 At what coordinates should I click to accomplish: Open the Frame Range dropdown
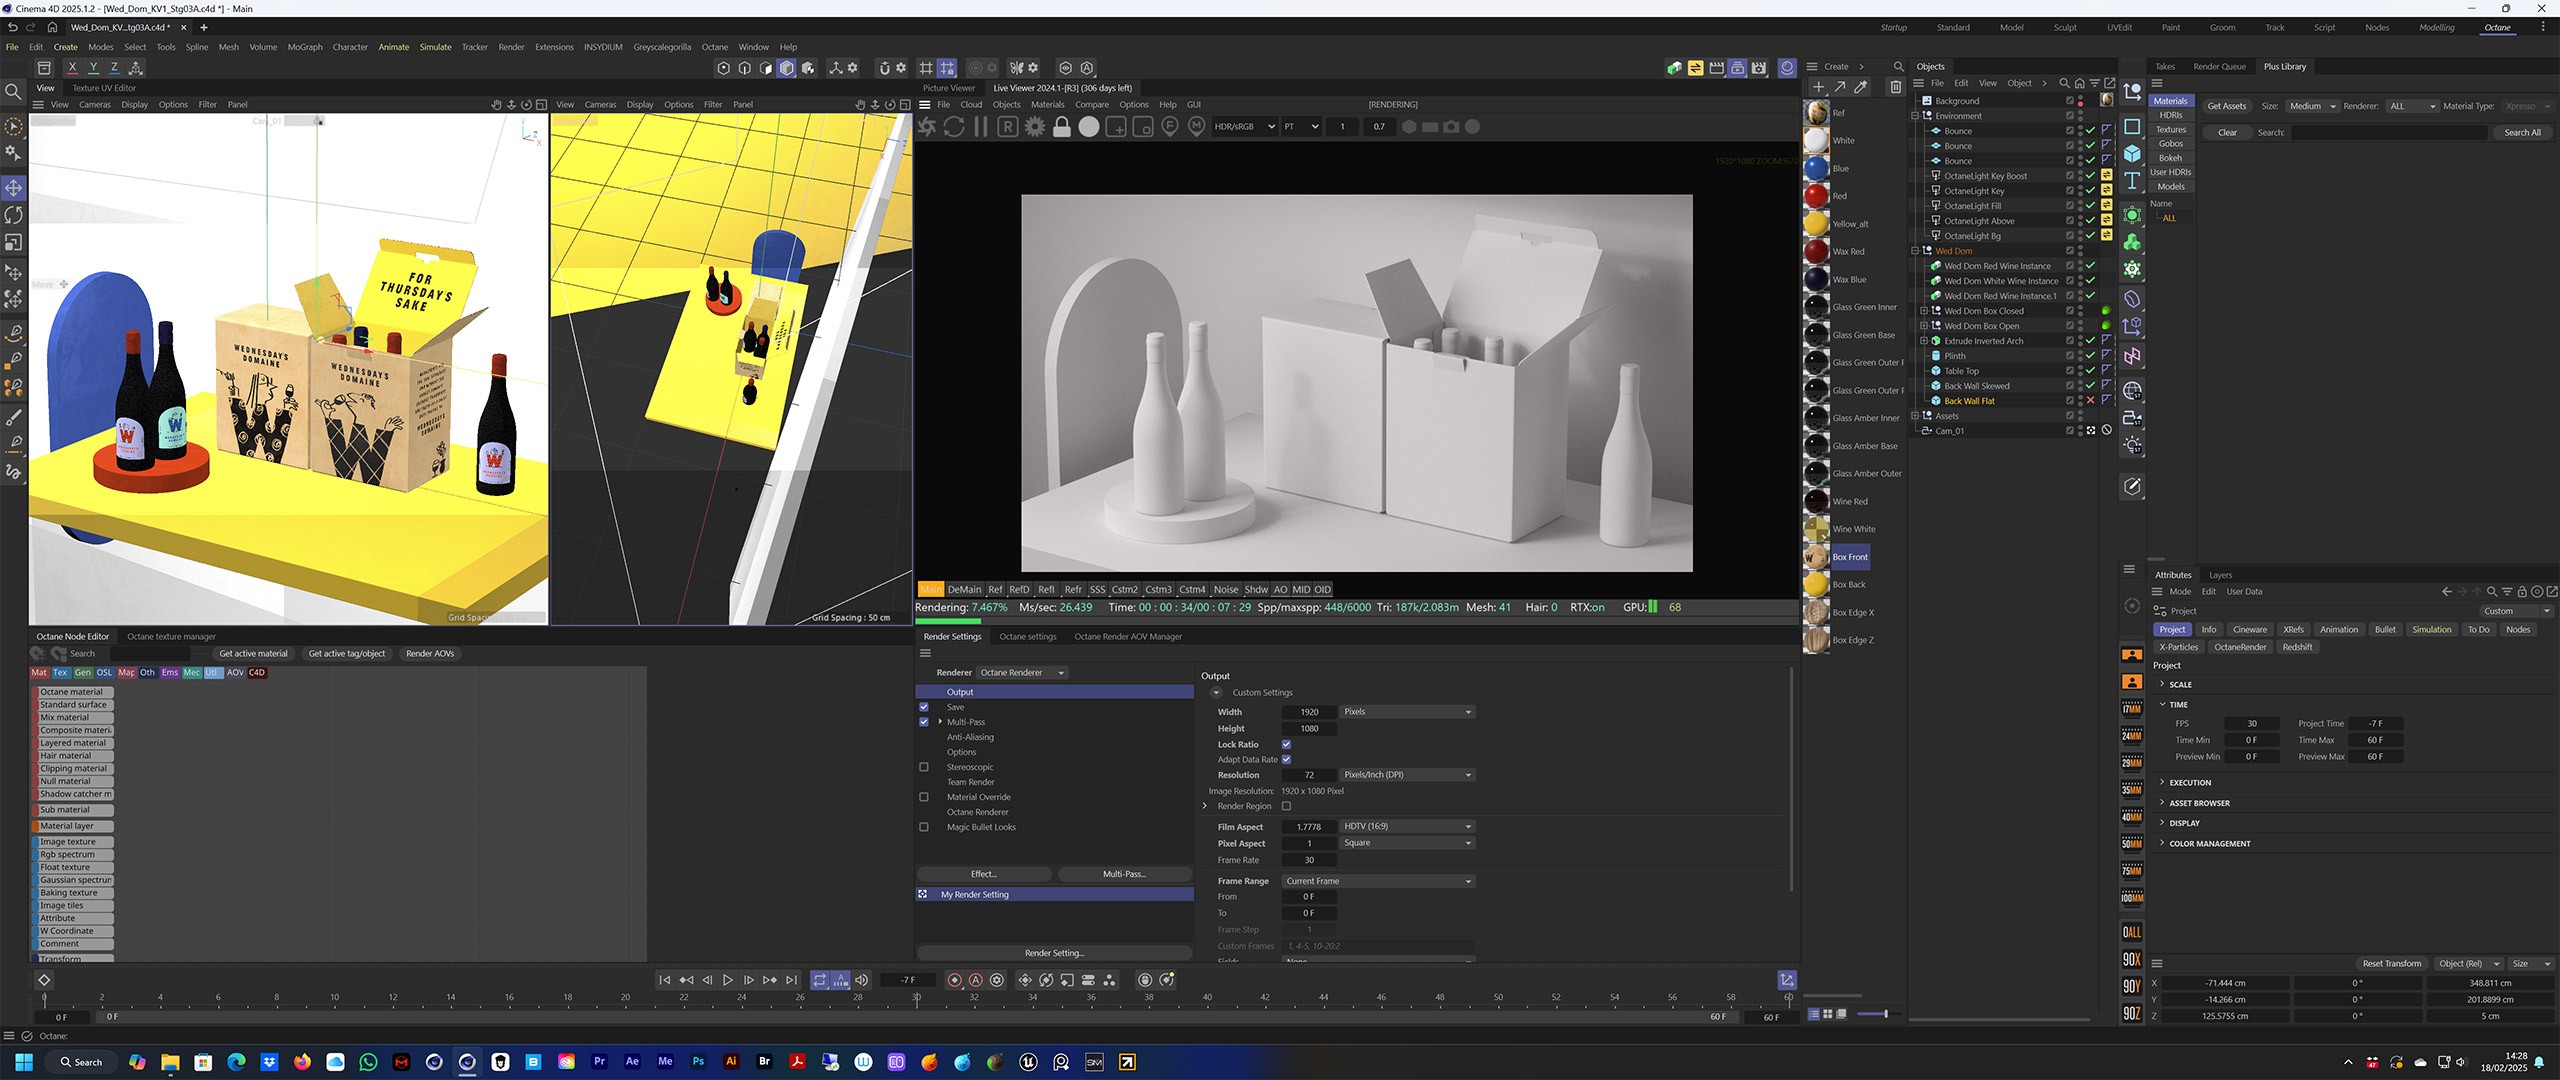(x=1378, y=881)
